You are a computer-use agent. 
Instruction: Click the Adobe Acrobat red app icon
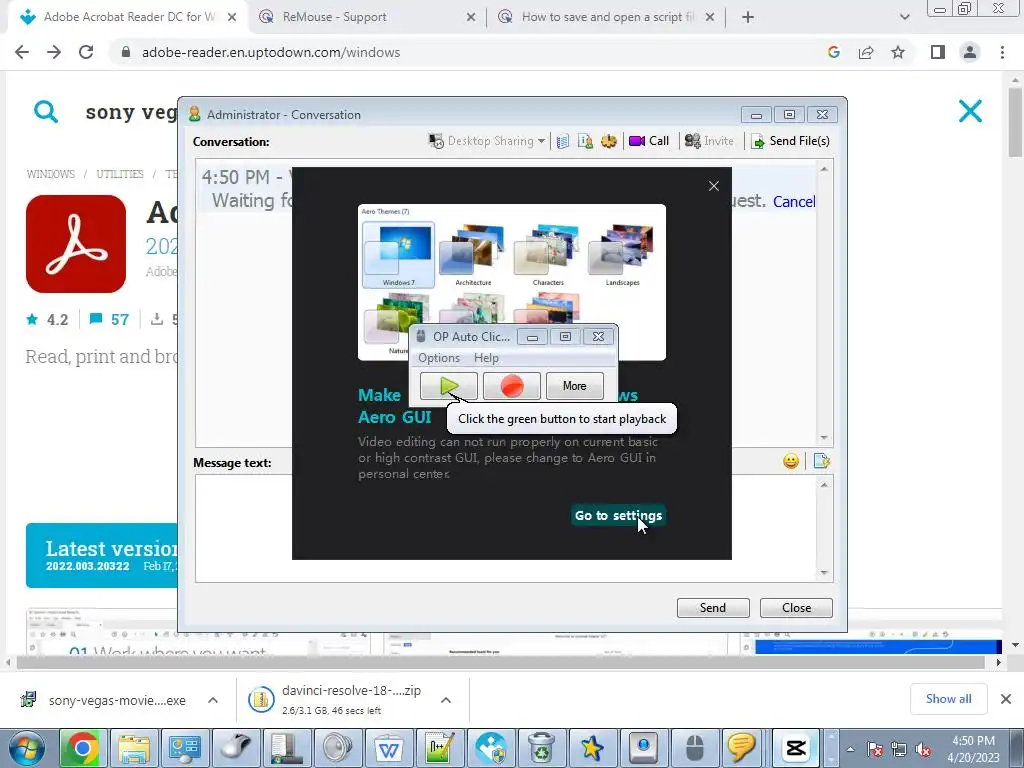(76, 244)
